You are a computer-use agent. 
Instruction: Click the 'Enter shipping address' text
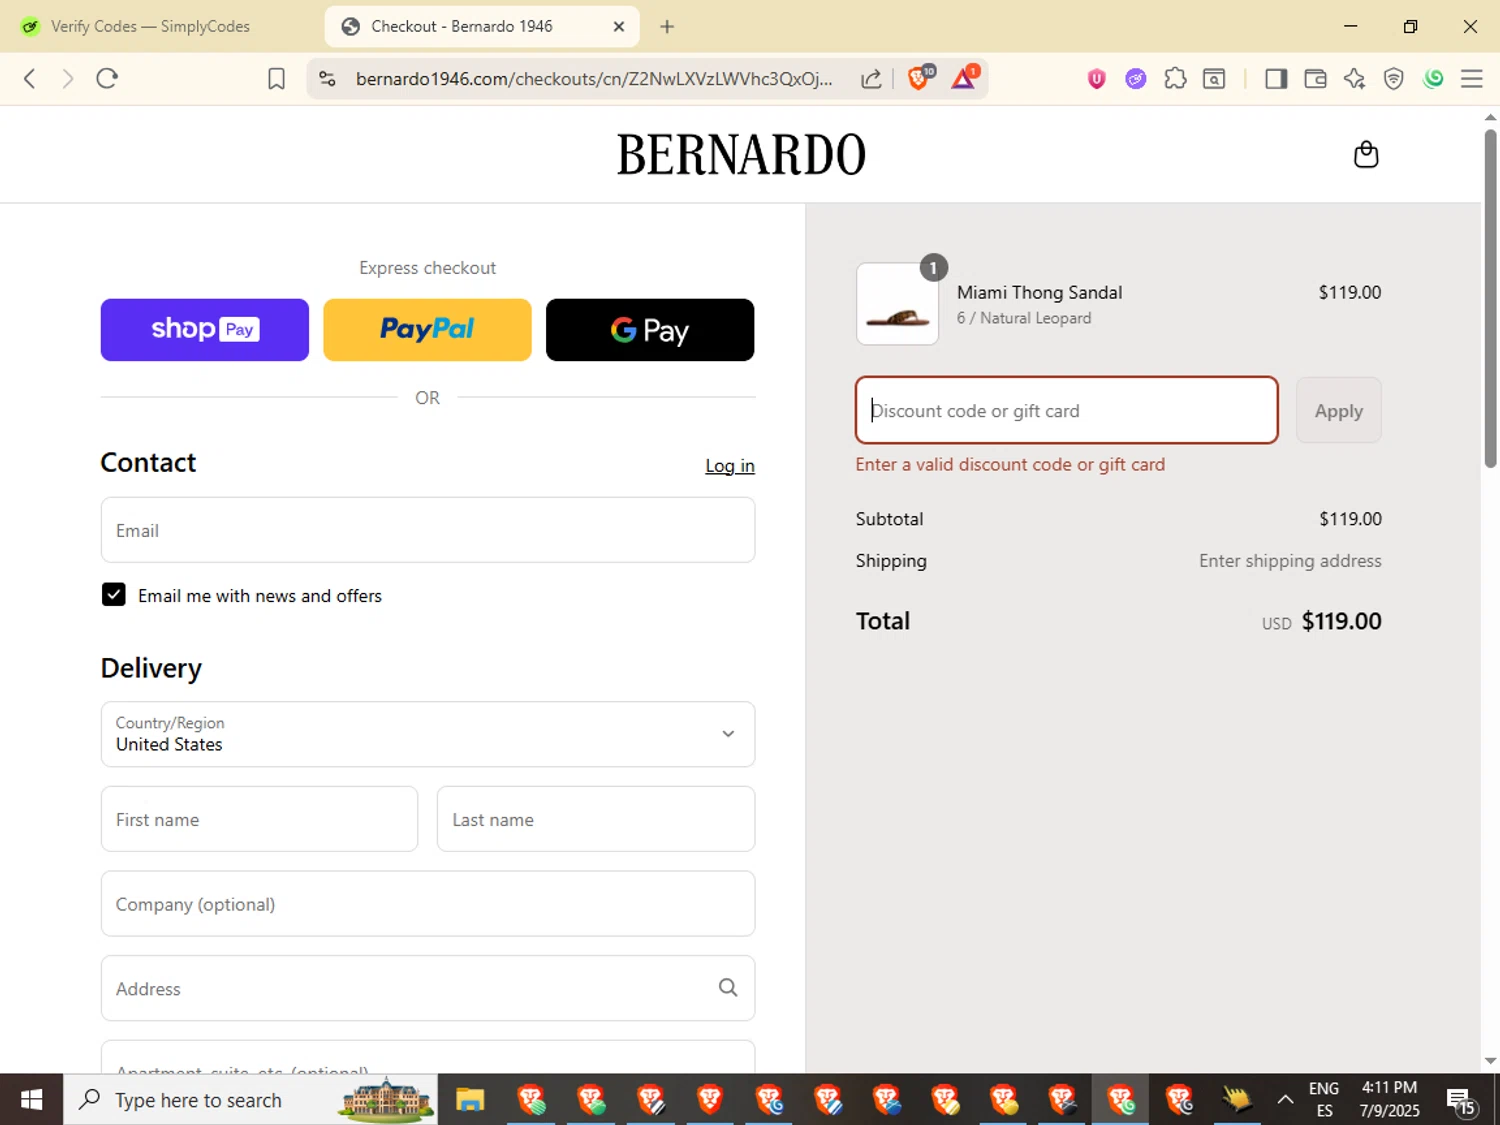click(1290, 561)
